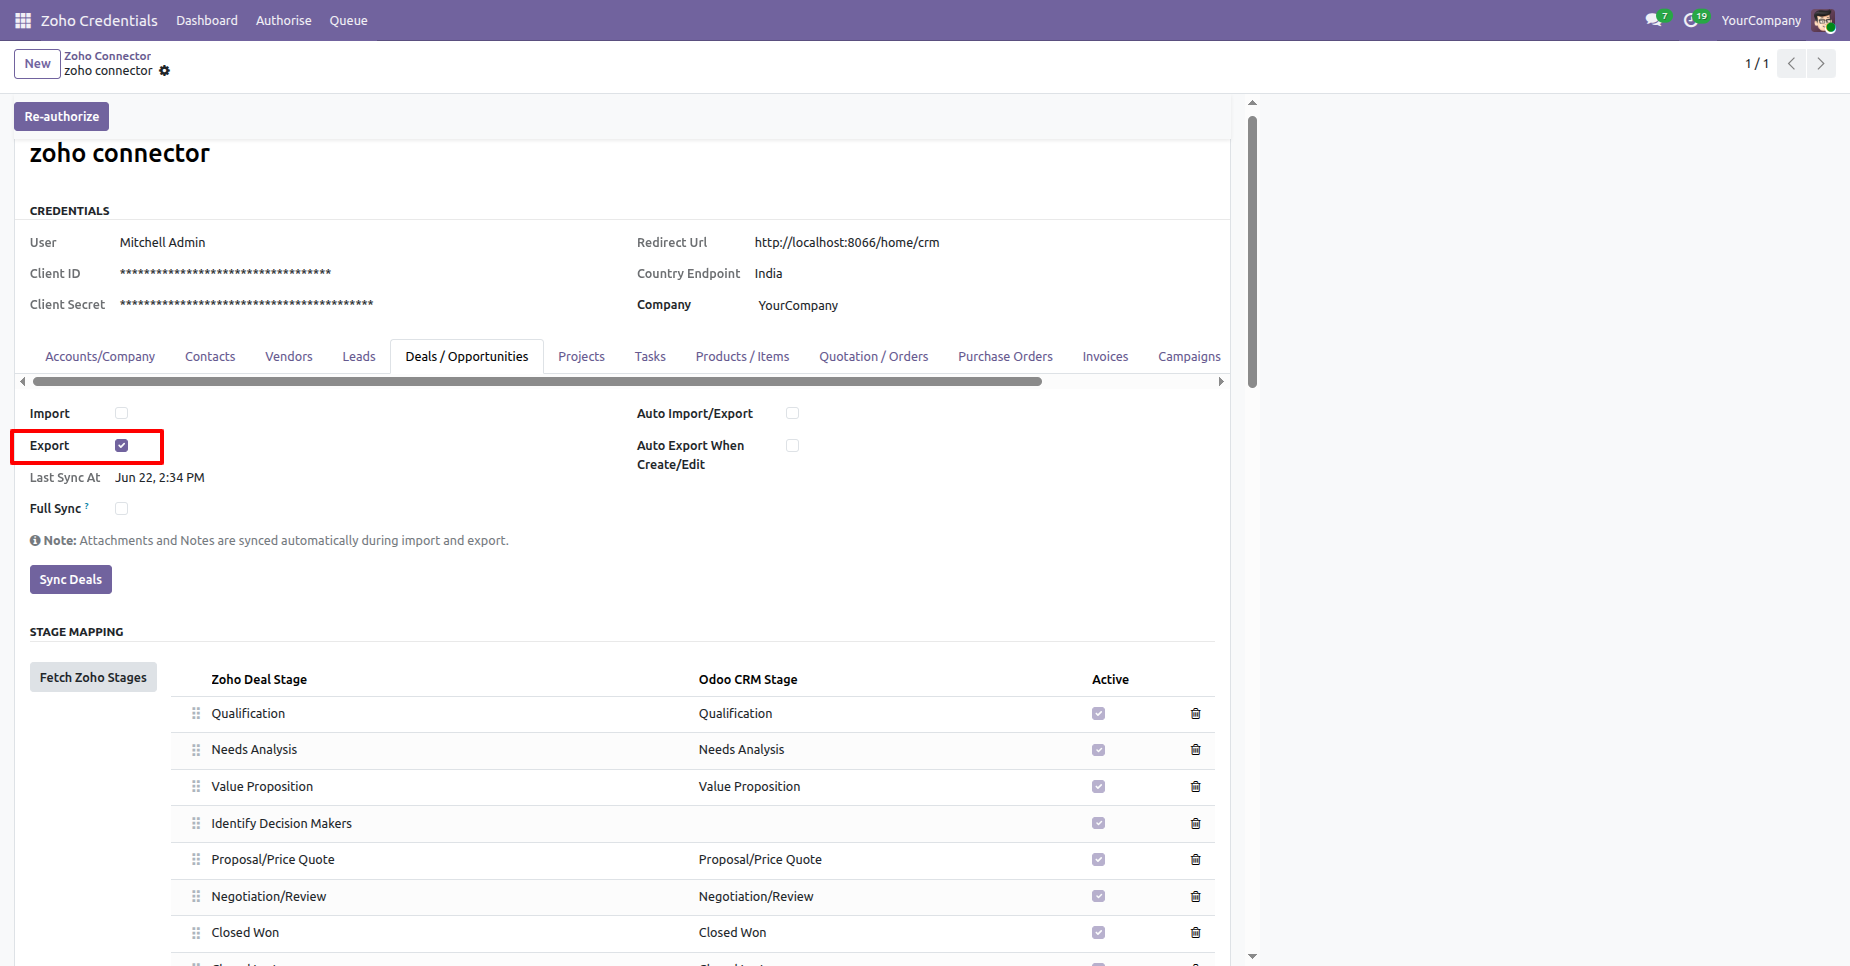Delete the Closed Won stage row

click(x=1195, y=933)
